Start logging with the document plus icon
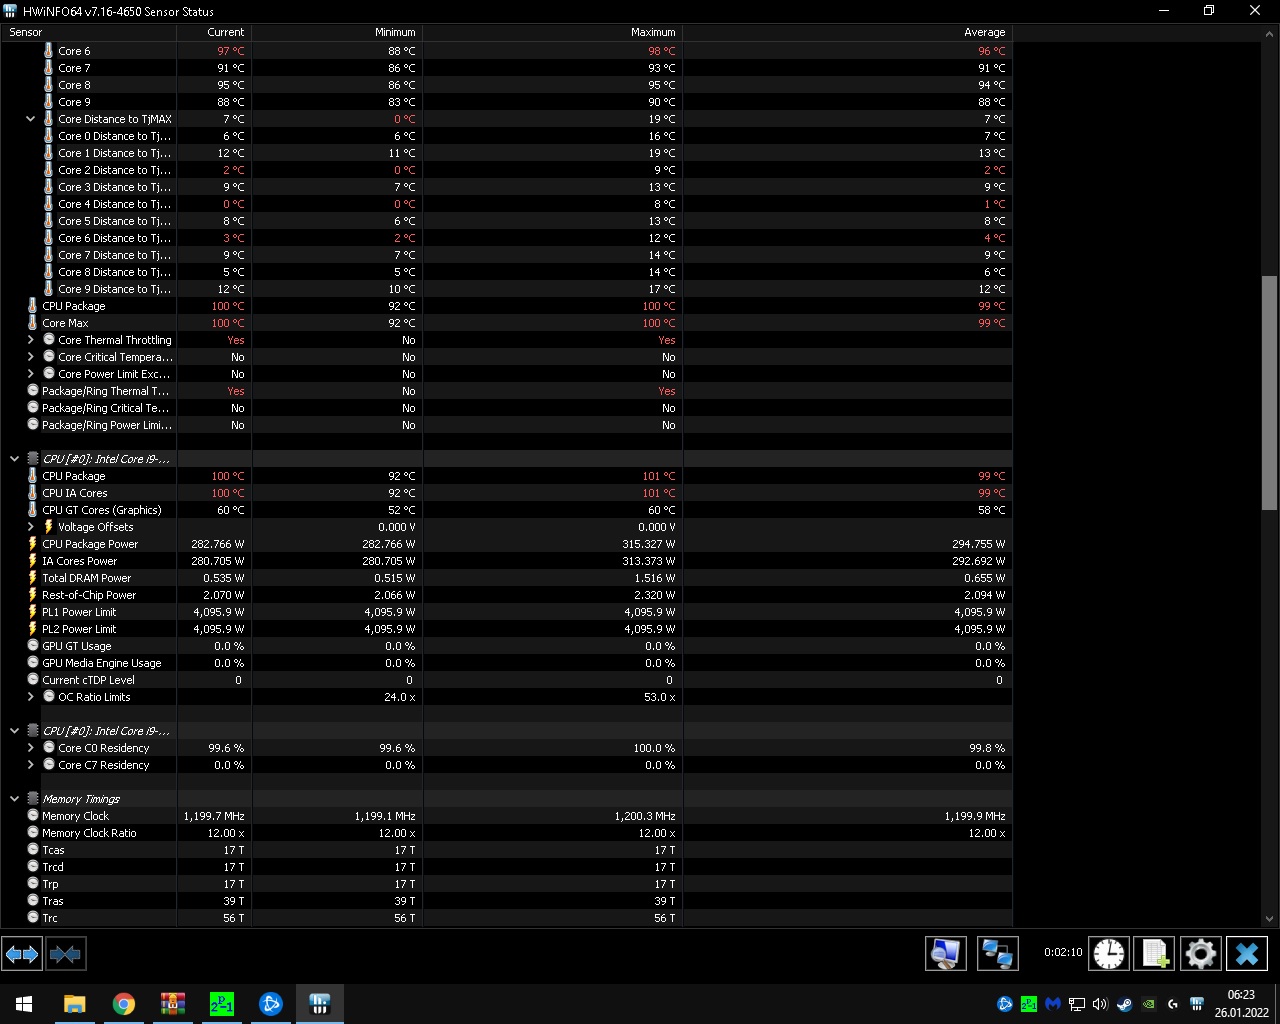Screen dimensions: 1280x1024 point(1154,954)
